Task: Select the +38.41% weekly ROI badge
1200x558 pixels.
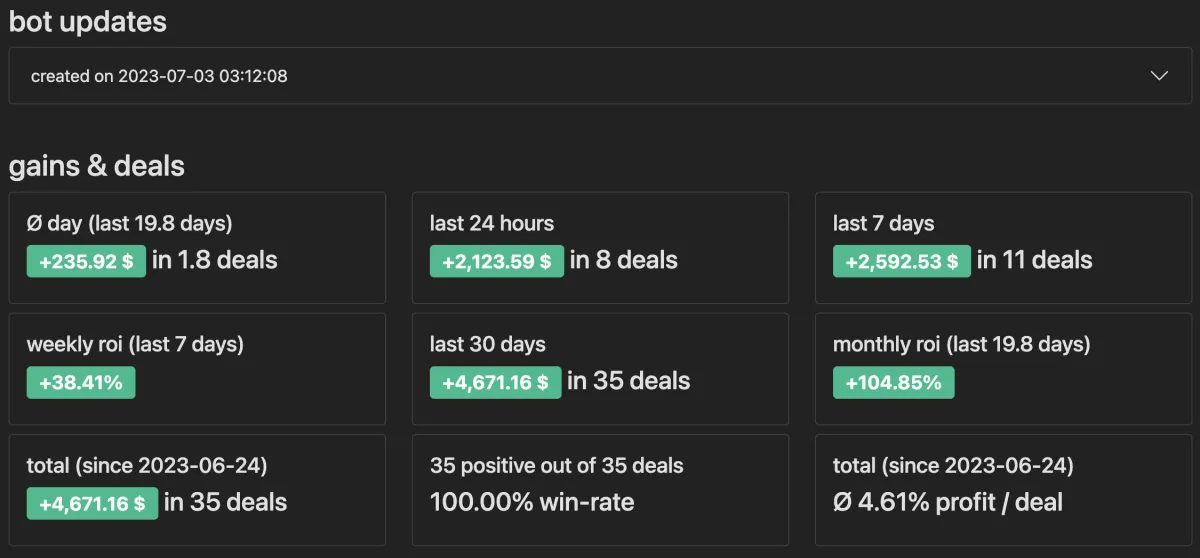Action: point(81,383)
